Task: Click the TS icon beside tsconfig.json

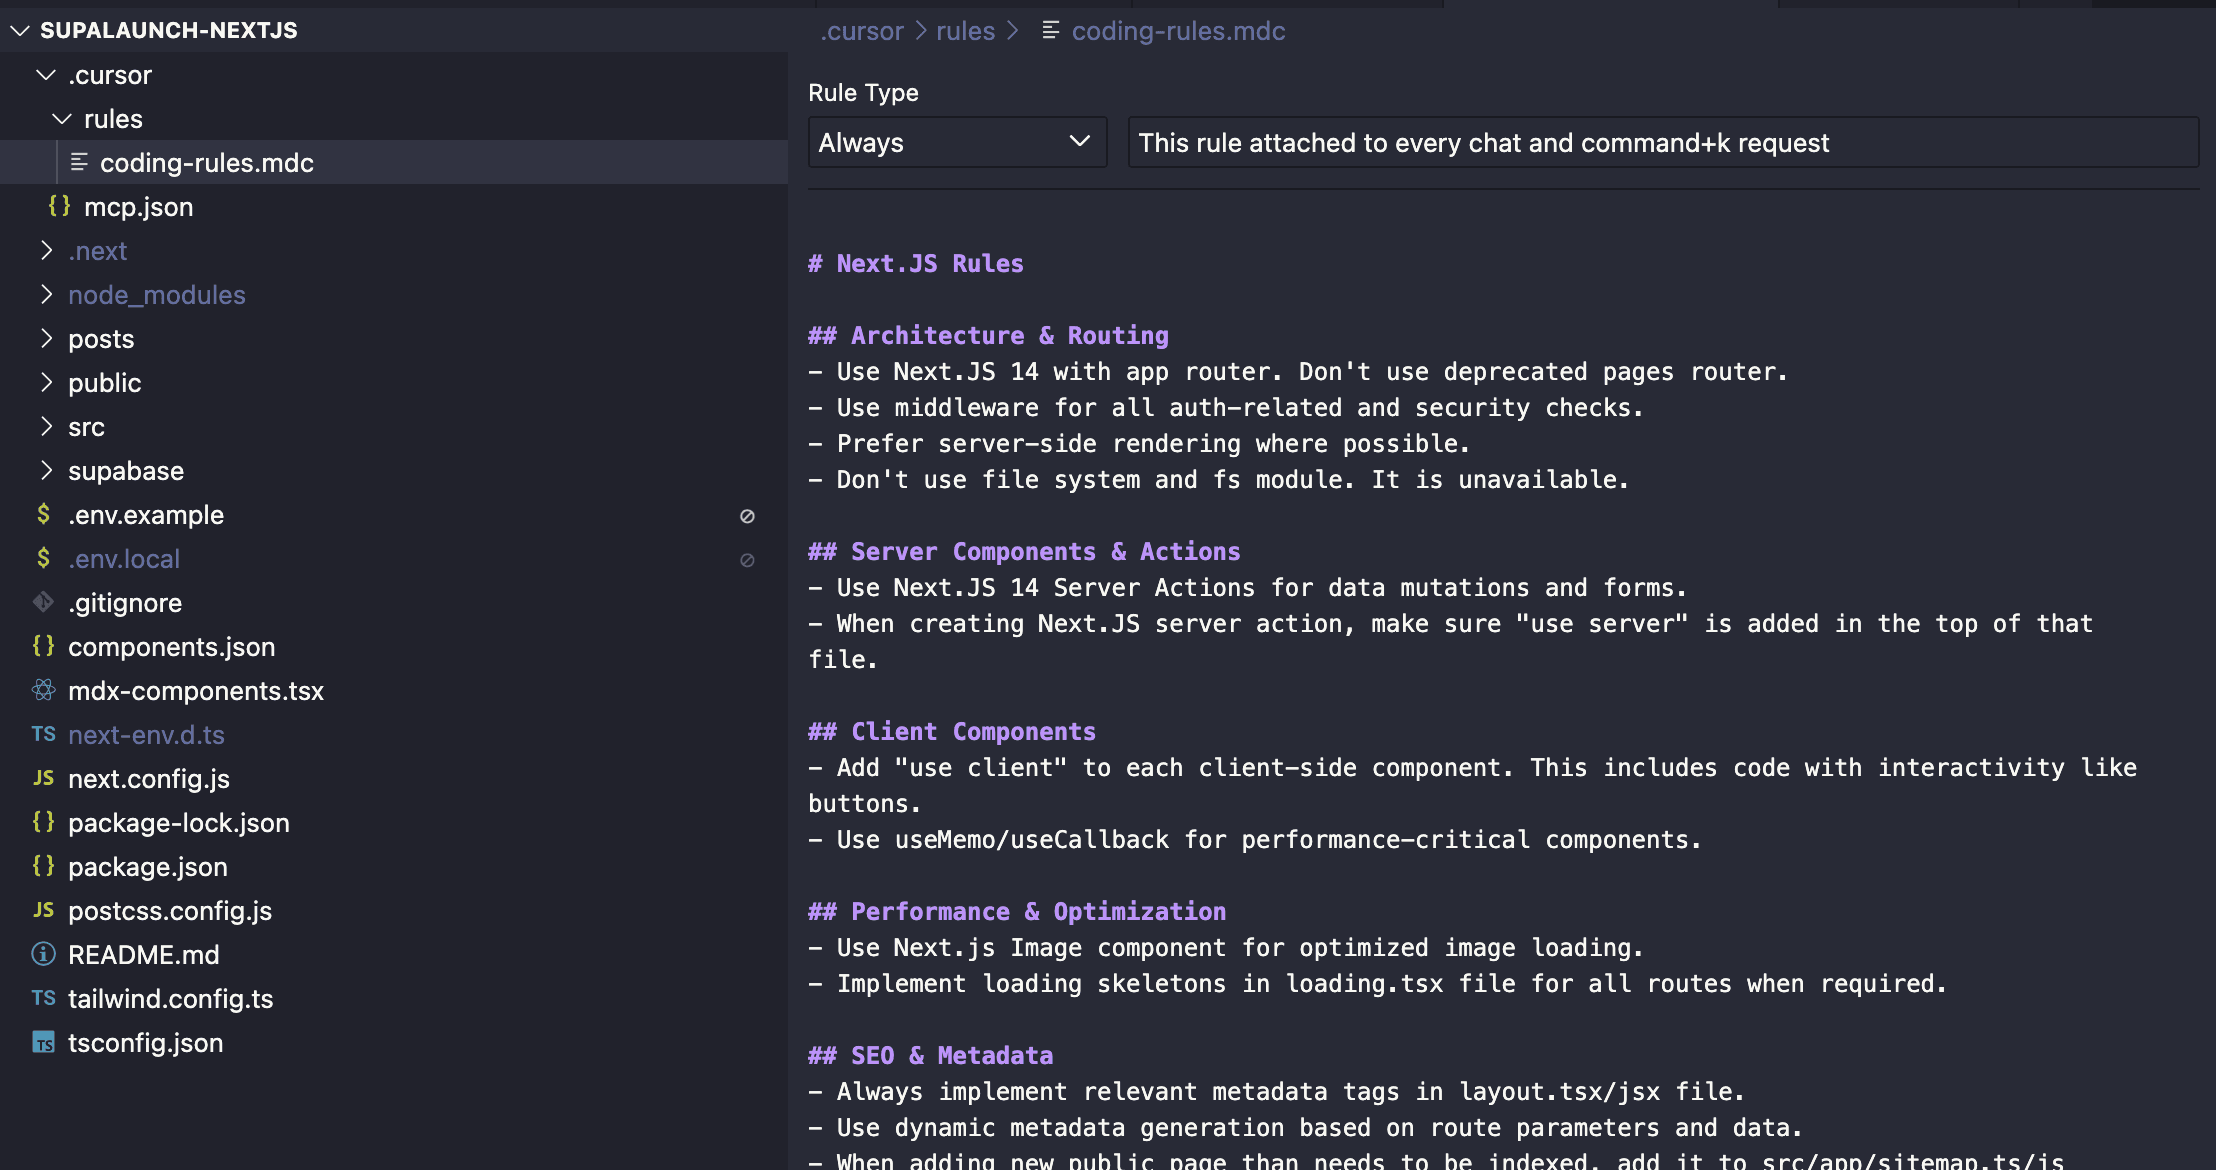Action: click(43, 1043)
